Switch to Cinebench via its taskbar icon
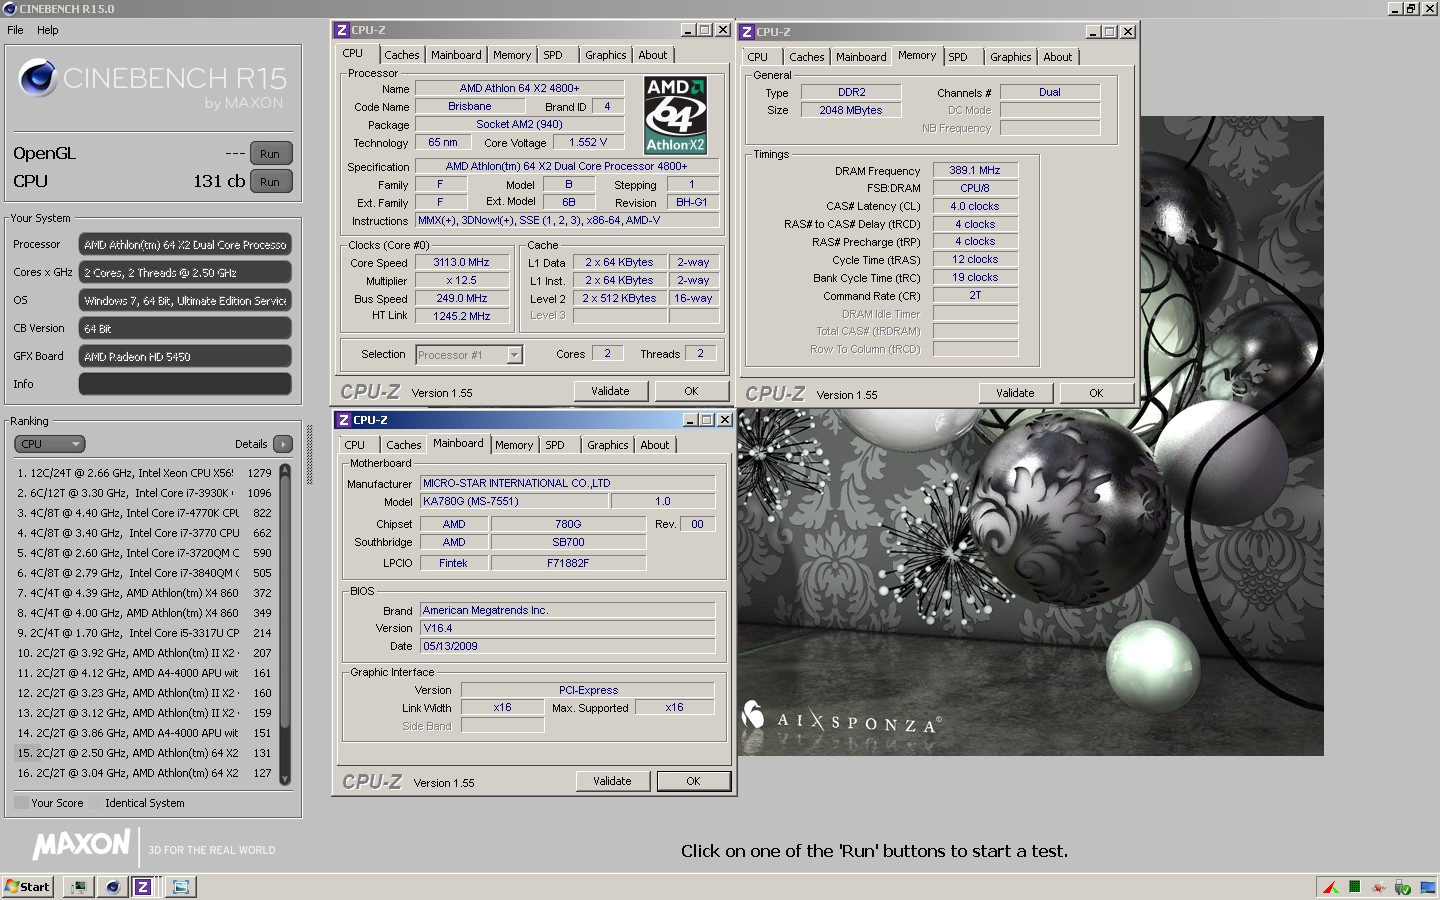This screenshot has height=900, width=1440. 112,886
